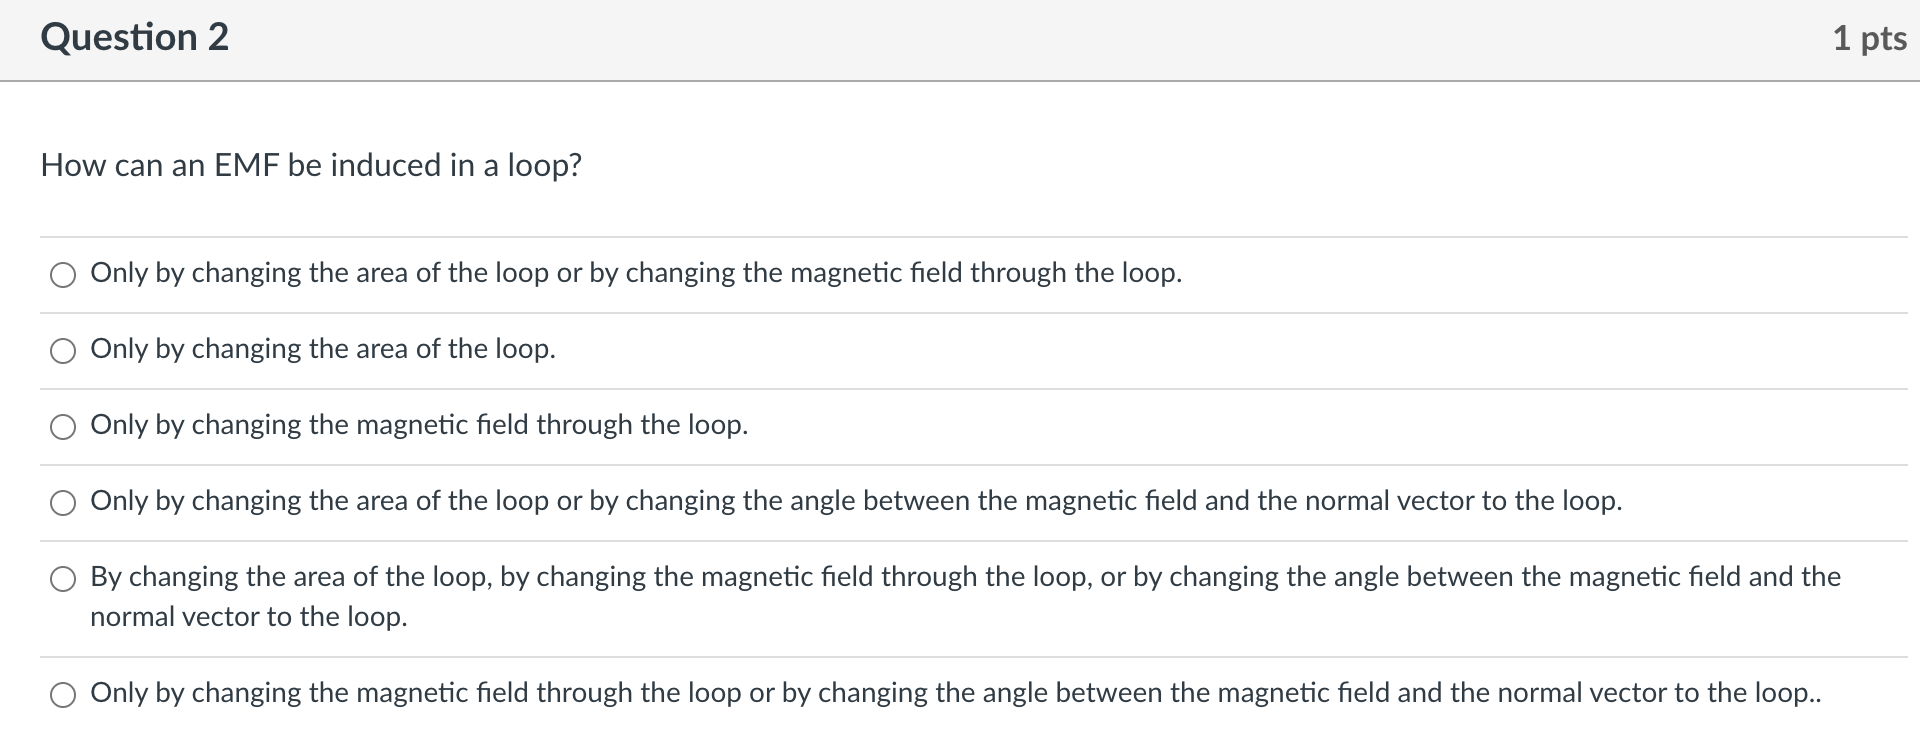Select the option about area or angle change only
The image size is (1920, 746).
pos(62,503)
